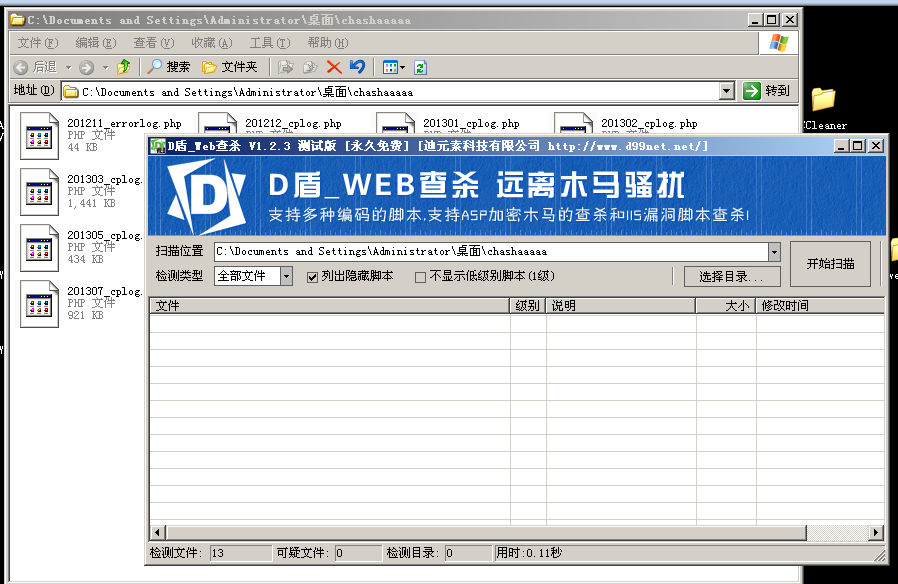The width and height of the screenshot is (898, 584).
Task: Click the 转到 green go arrow
Action: click(x=751, y=90)
